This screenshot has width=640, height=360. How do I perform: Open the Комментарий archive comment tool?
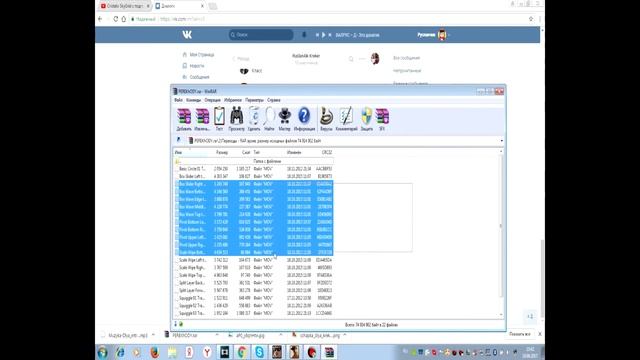tap(346, 119)
